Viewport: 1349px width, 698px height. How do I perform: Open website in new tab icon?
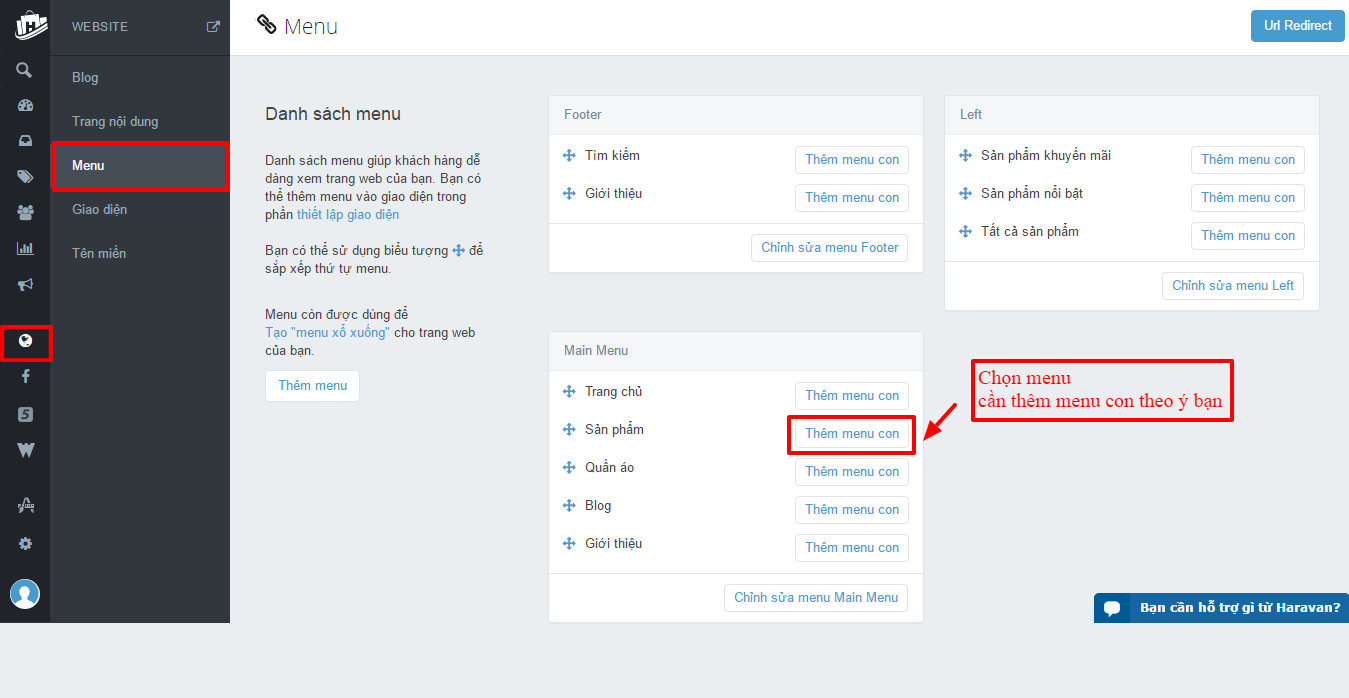(213, 27)
